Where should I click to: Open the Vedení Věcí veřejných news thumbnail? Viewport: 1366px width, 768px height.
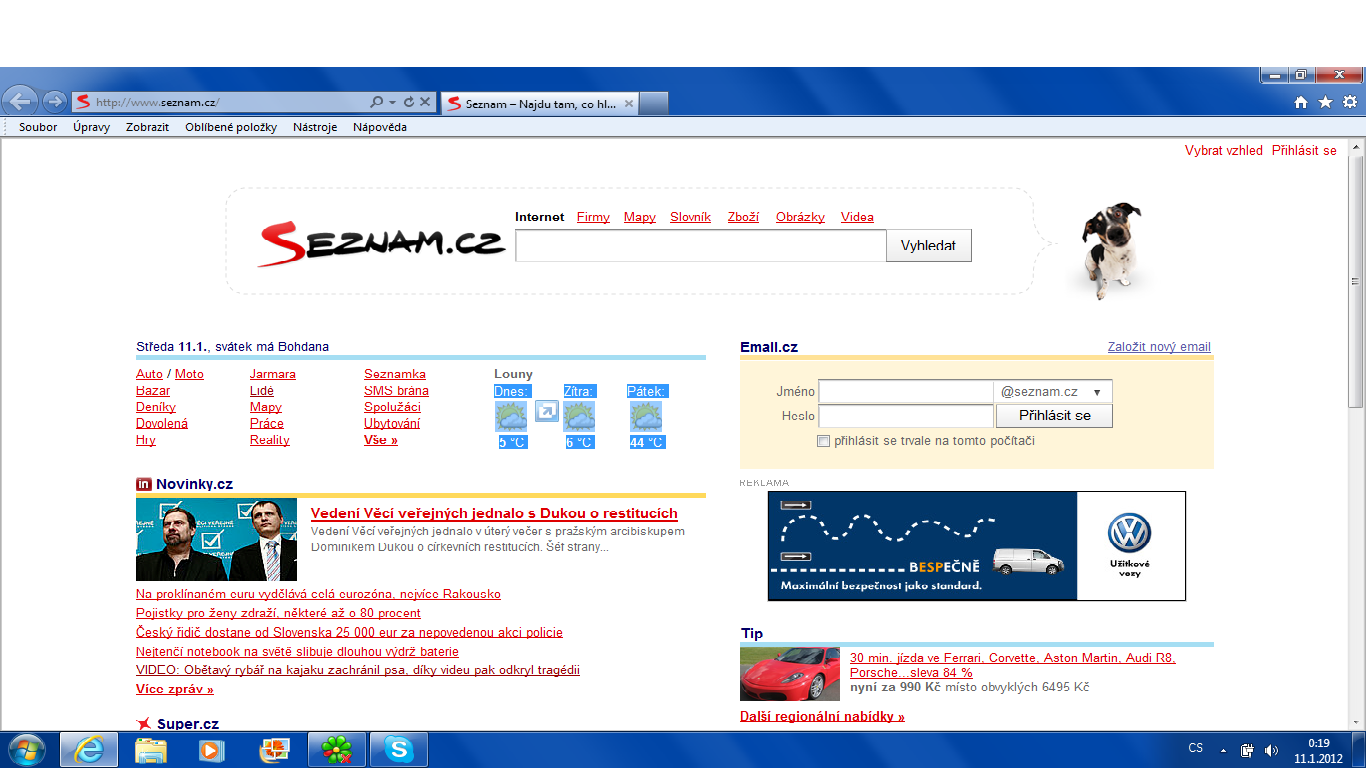point(216,539)
